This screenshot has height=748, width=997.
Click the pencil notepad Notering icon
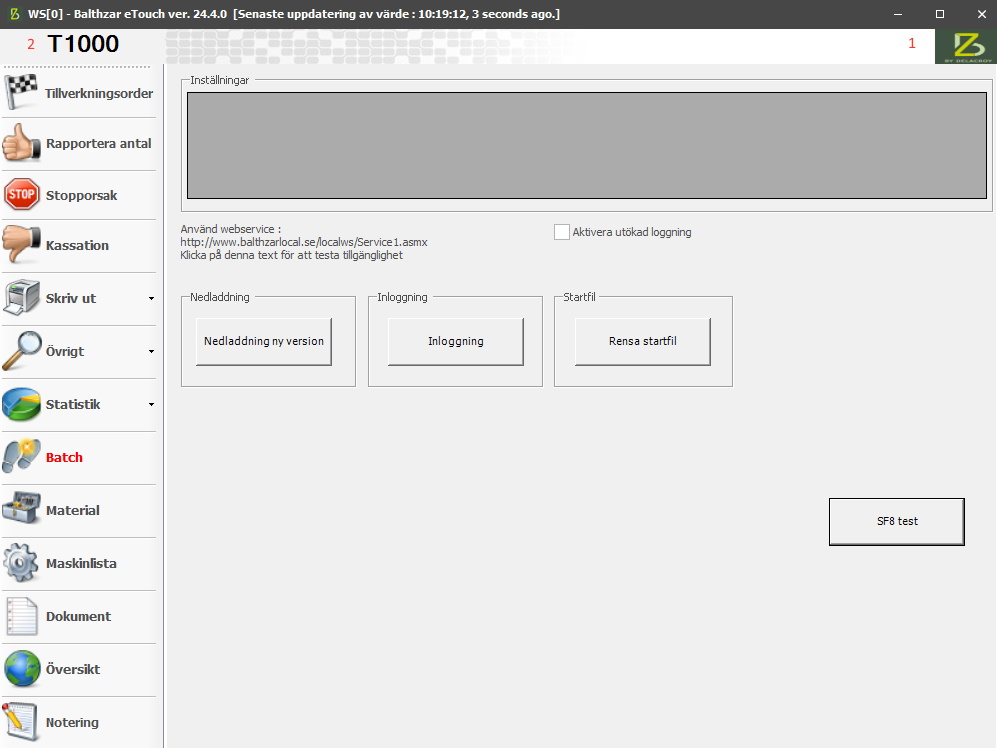click(22, 722)
